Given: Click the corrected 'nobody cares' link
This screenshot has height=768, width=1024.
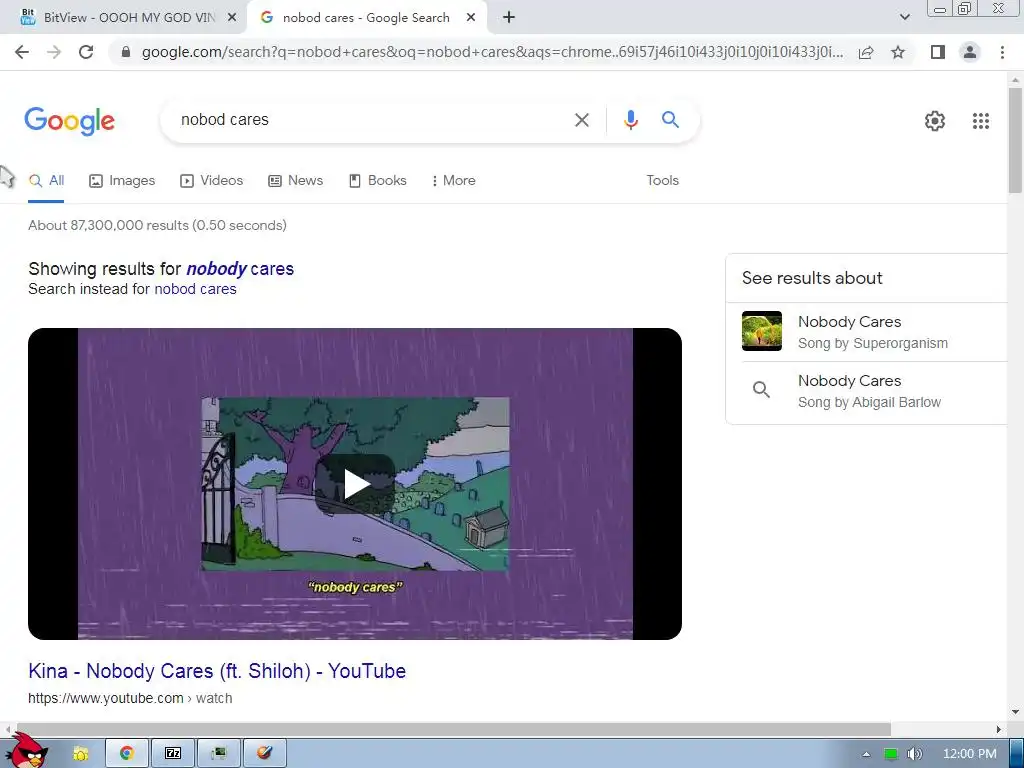Looking at the screenshot, I should (240, 269).
